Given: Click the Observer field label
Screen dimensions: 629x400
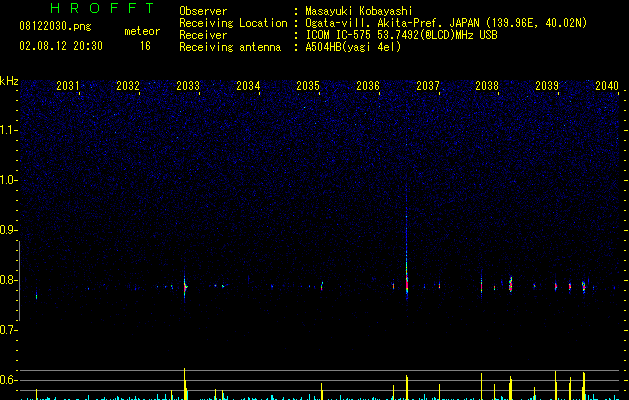Looking at the screenshot, I should [x=203, y=11].
